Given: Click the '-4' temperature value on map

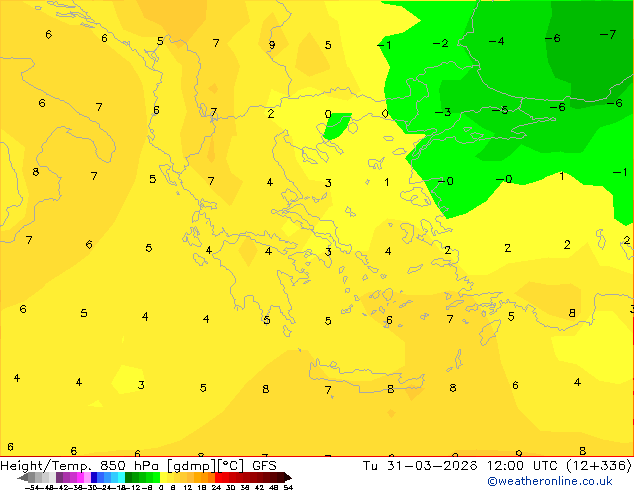Looking at the screenshot, I should [x=496, y=41].
